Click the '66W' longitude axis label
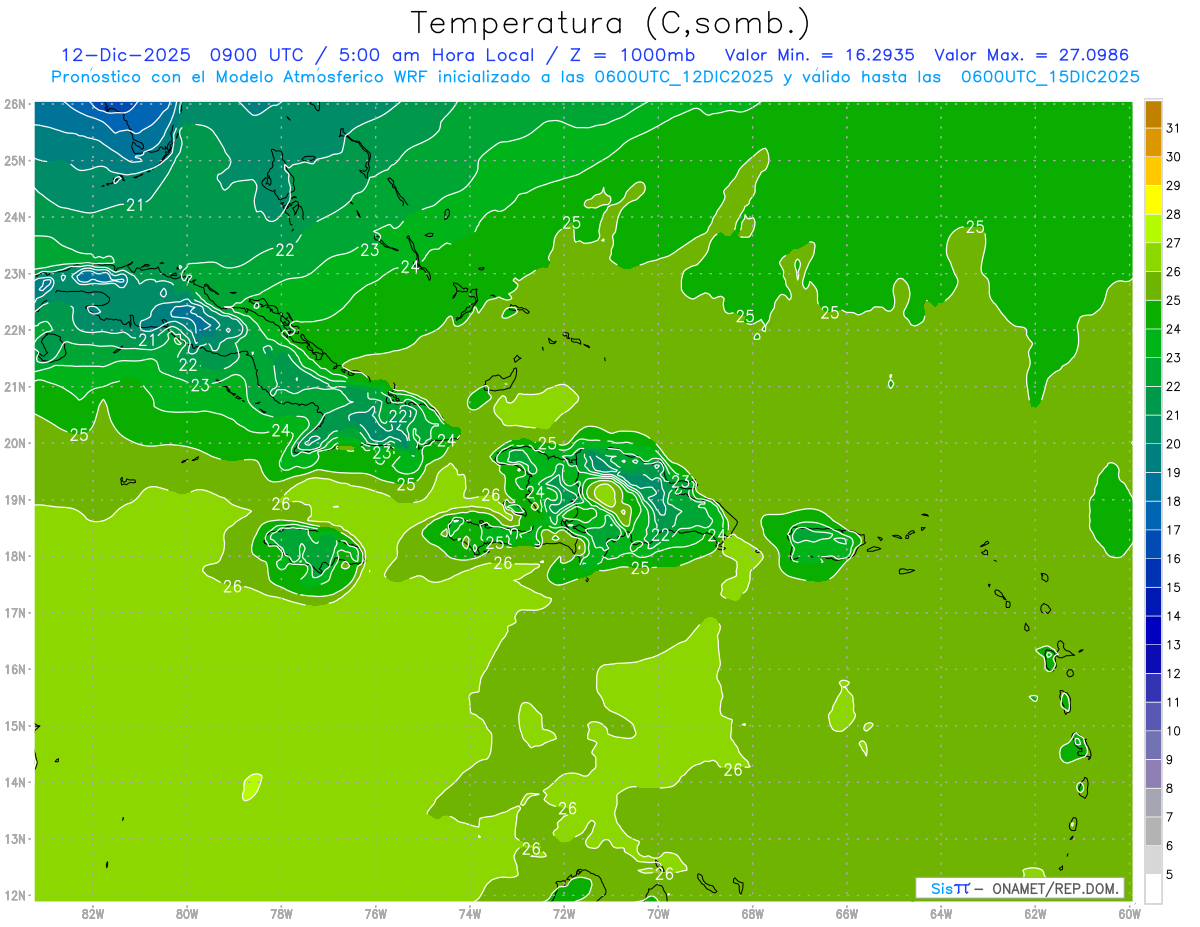The height and width of the screenshot is (927, 1200). 847,913
